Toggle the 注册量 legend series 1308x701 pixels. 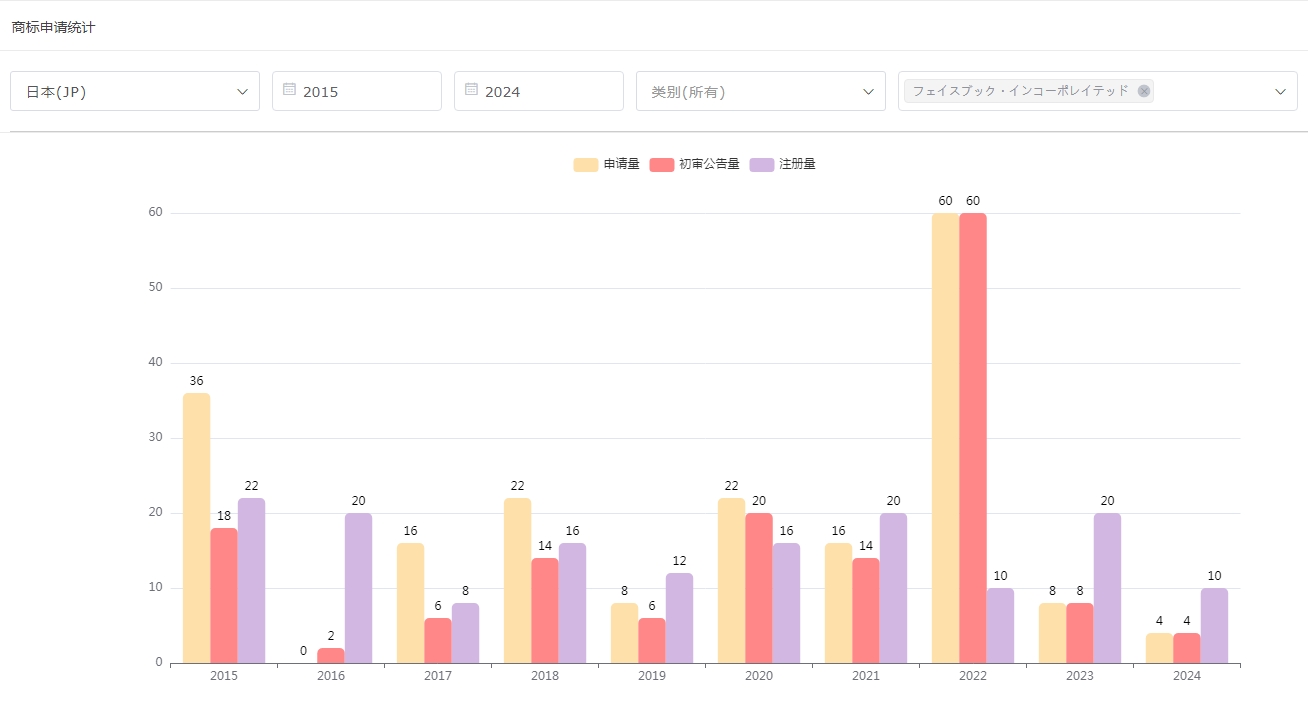(x=783, y=164)
